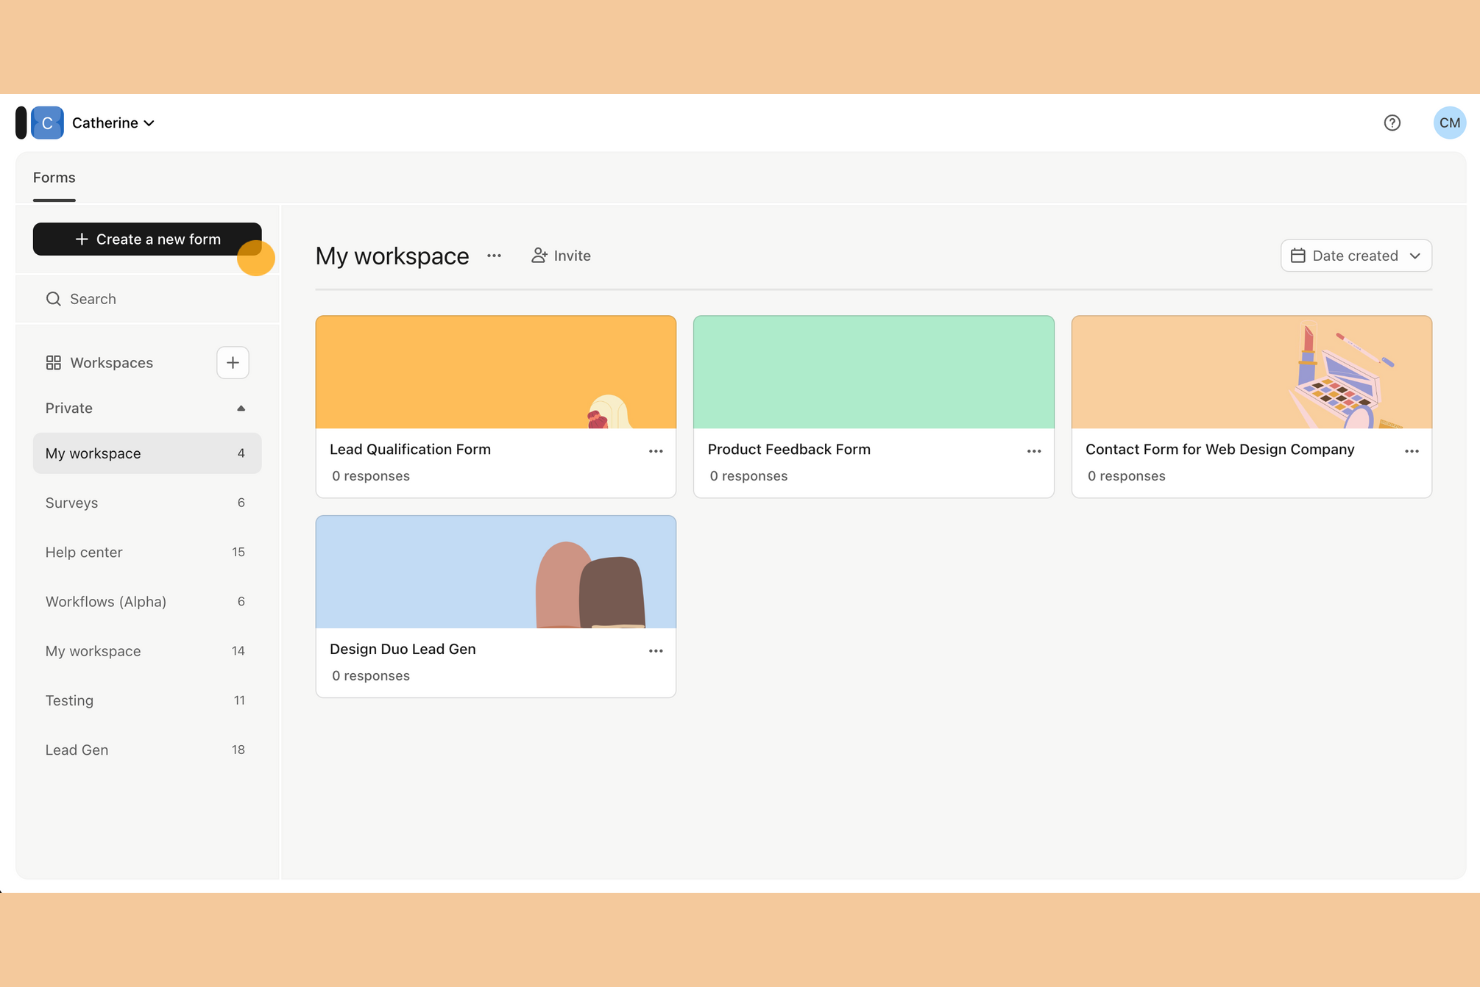Add a new workspace with plus button

click(x=233, y=363)
